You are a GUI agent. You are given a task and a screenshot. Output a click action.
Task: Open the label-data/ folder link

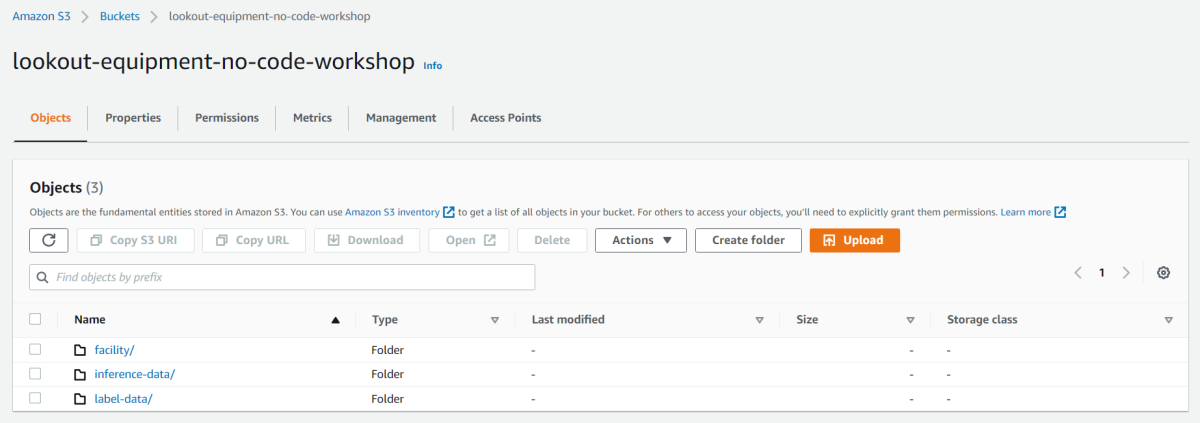click(123, 399)
